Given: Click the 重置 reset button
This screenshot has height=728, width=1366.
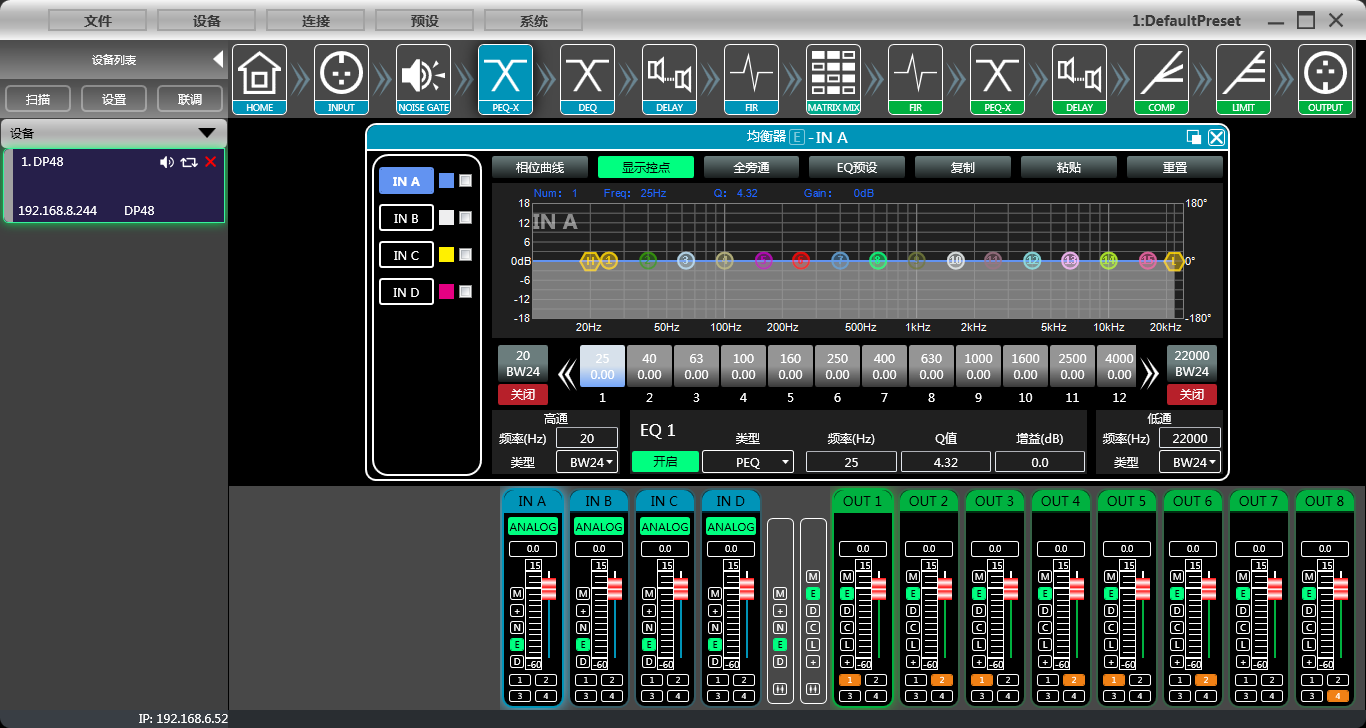Looking at the screenshot, I should click(1175, 168).
